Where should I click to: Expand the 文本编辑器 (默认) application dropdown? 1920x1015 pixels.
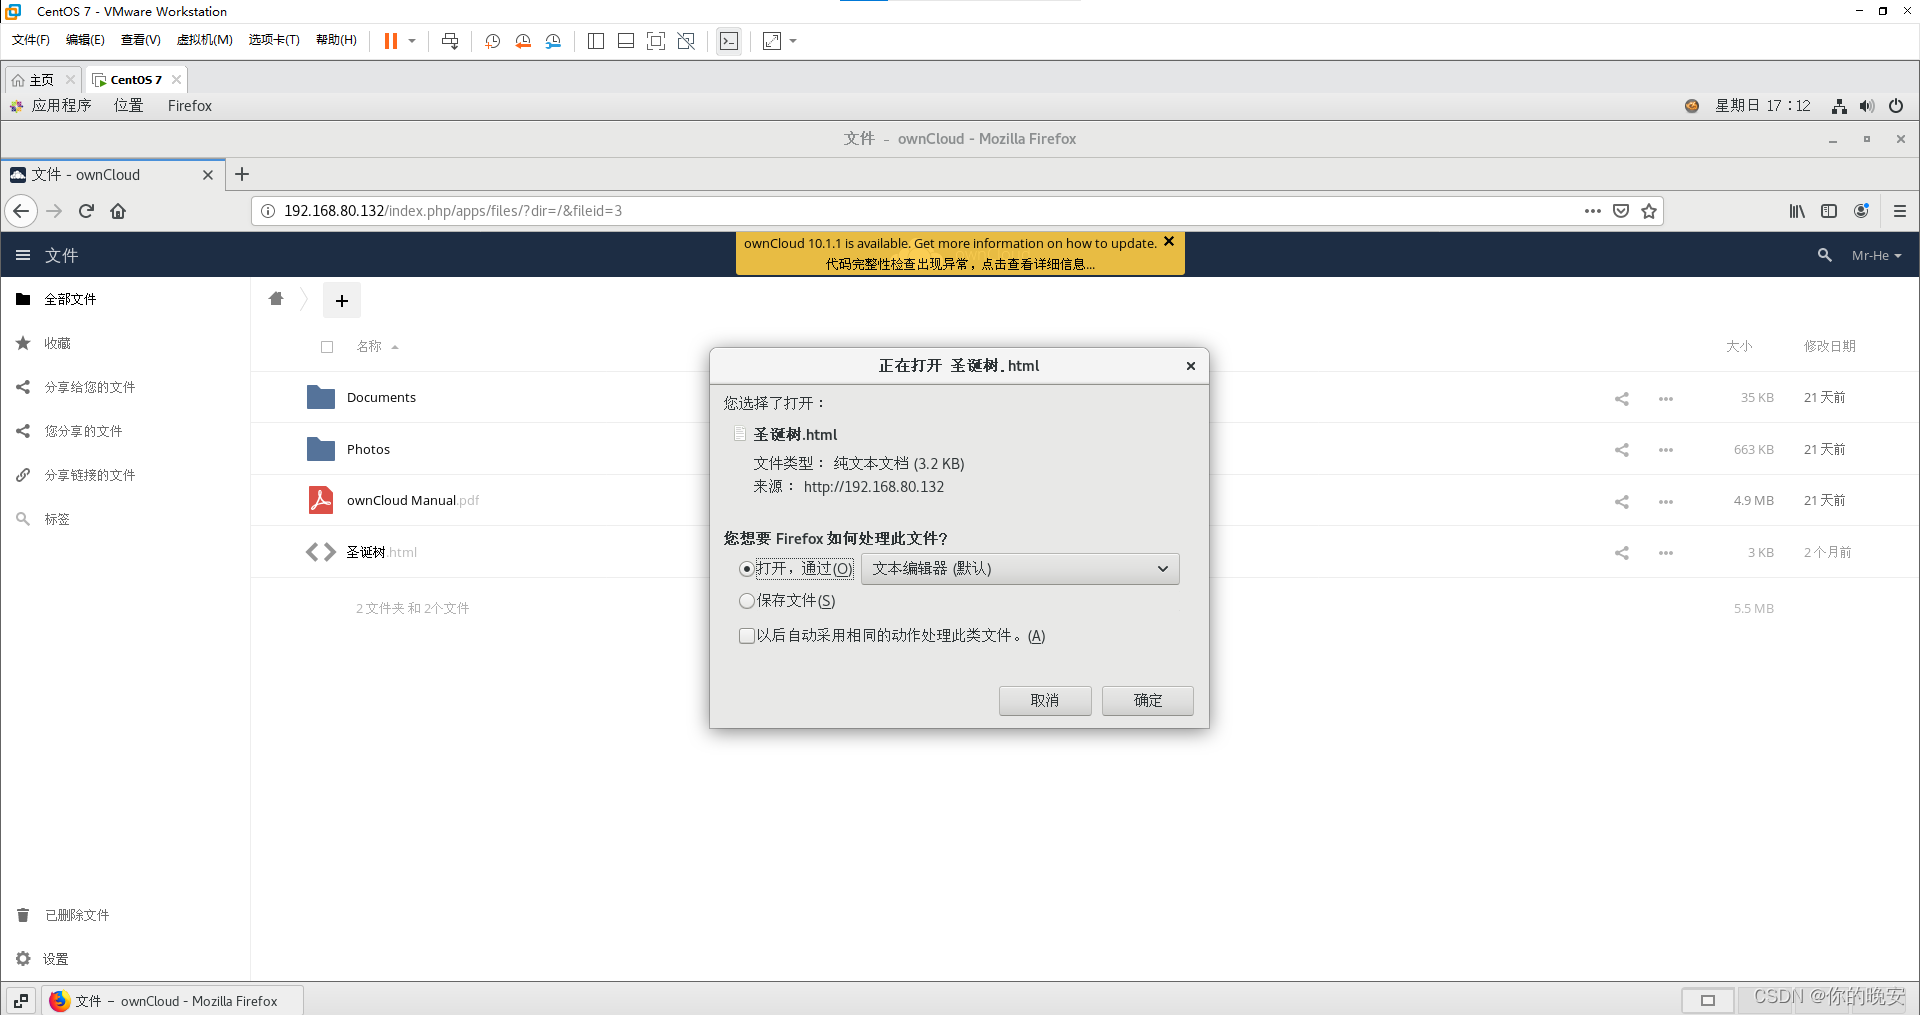(x=1020, y=569)
